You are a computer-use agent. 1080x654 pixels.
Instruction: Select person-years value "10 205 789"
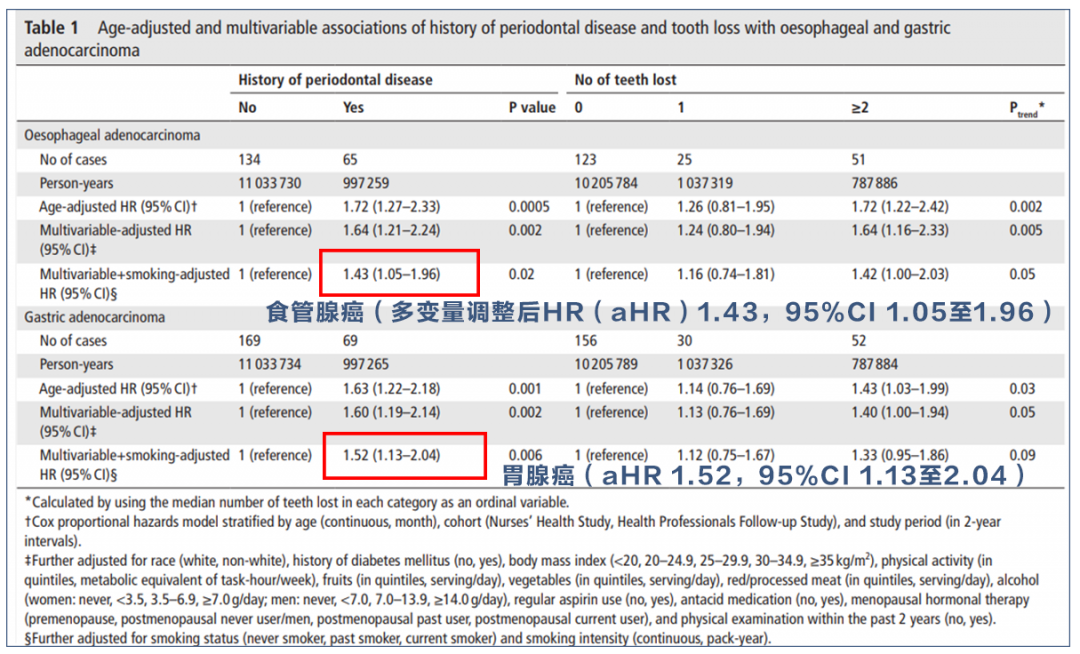(606, 364)
